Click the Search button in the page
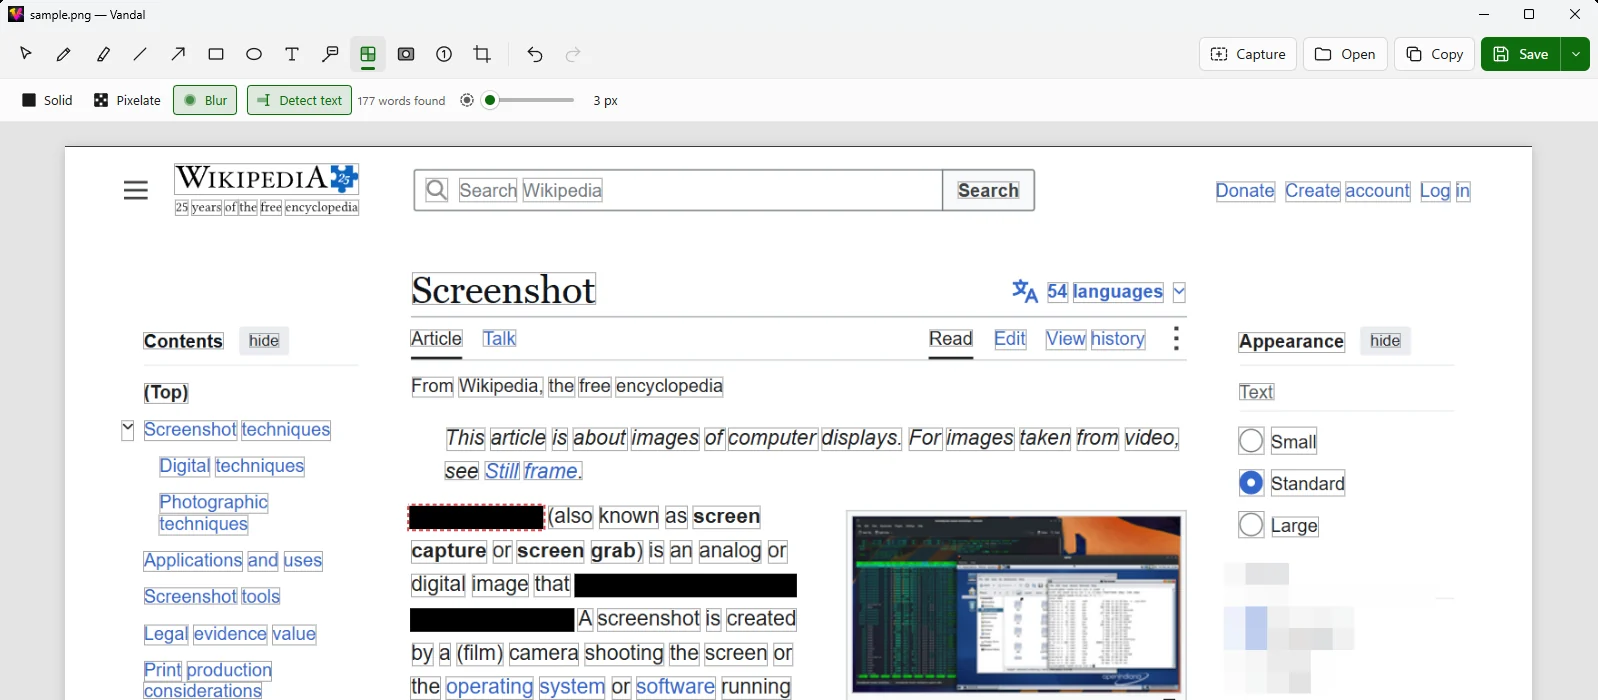1598x700 pixels. coord(988,190)
